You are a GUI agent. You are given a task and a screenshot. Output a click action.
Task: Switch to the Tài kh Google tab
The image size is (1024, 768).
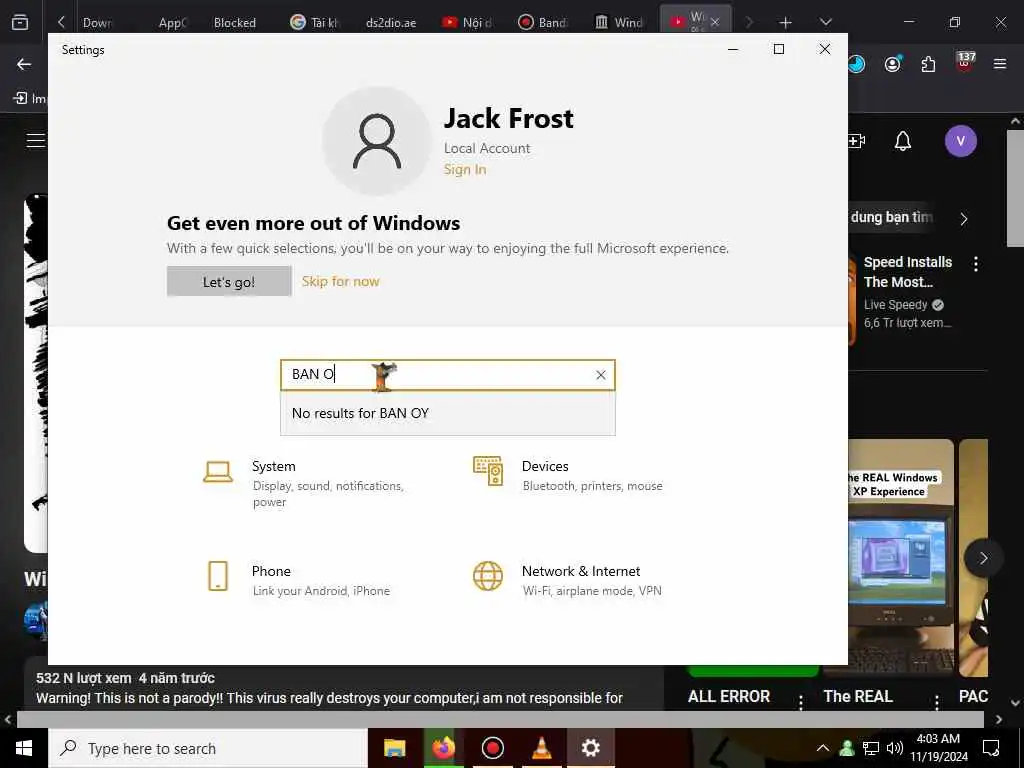click(x=315, y=23)
